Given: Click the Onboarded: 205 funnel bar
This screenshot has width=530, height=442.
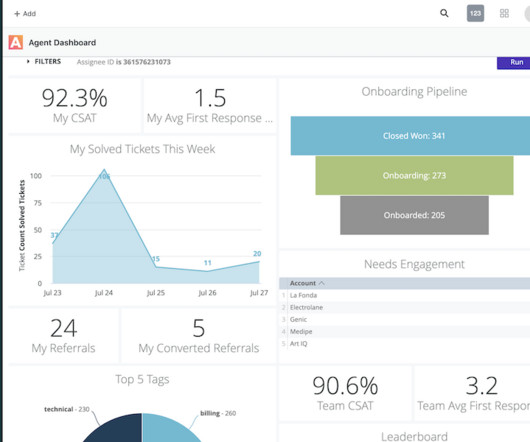Looking at the screenshot, I should [x=414, y=215].
